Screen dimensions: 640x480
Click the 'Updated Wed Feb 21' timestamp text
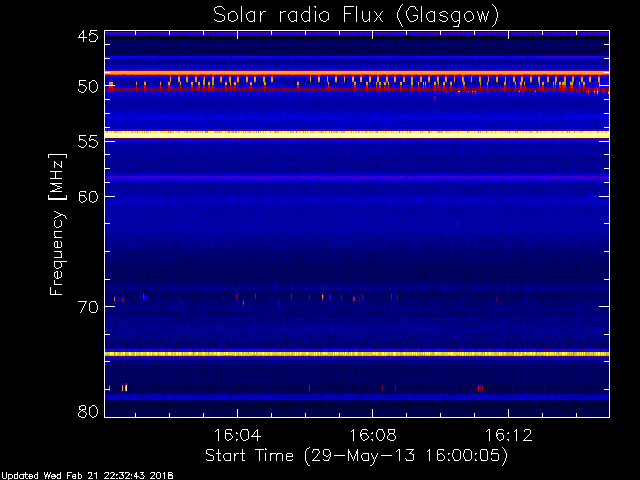(87, 475)
